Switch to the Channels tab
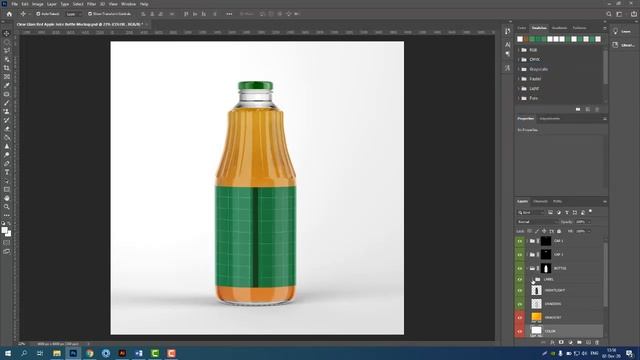This screenshot has height=360, width=640. pyautogui.click(x=540, y=201)
